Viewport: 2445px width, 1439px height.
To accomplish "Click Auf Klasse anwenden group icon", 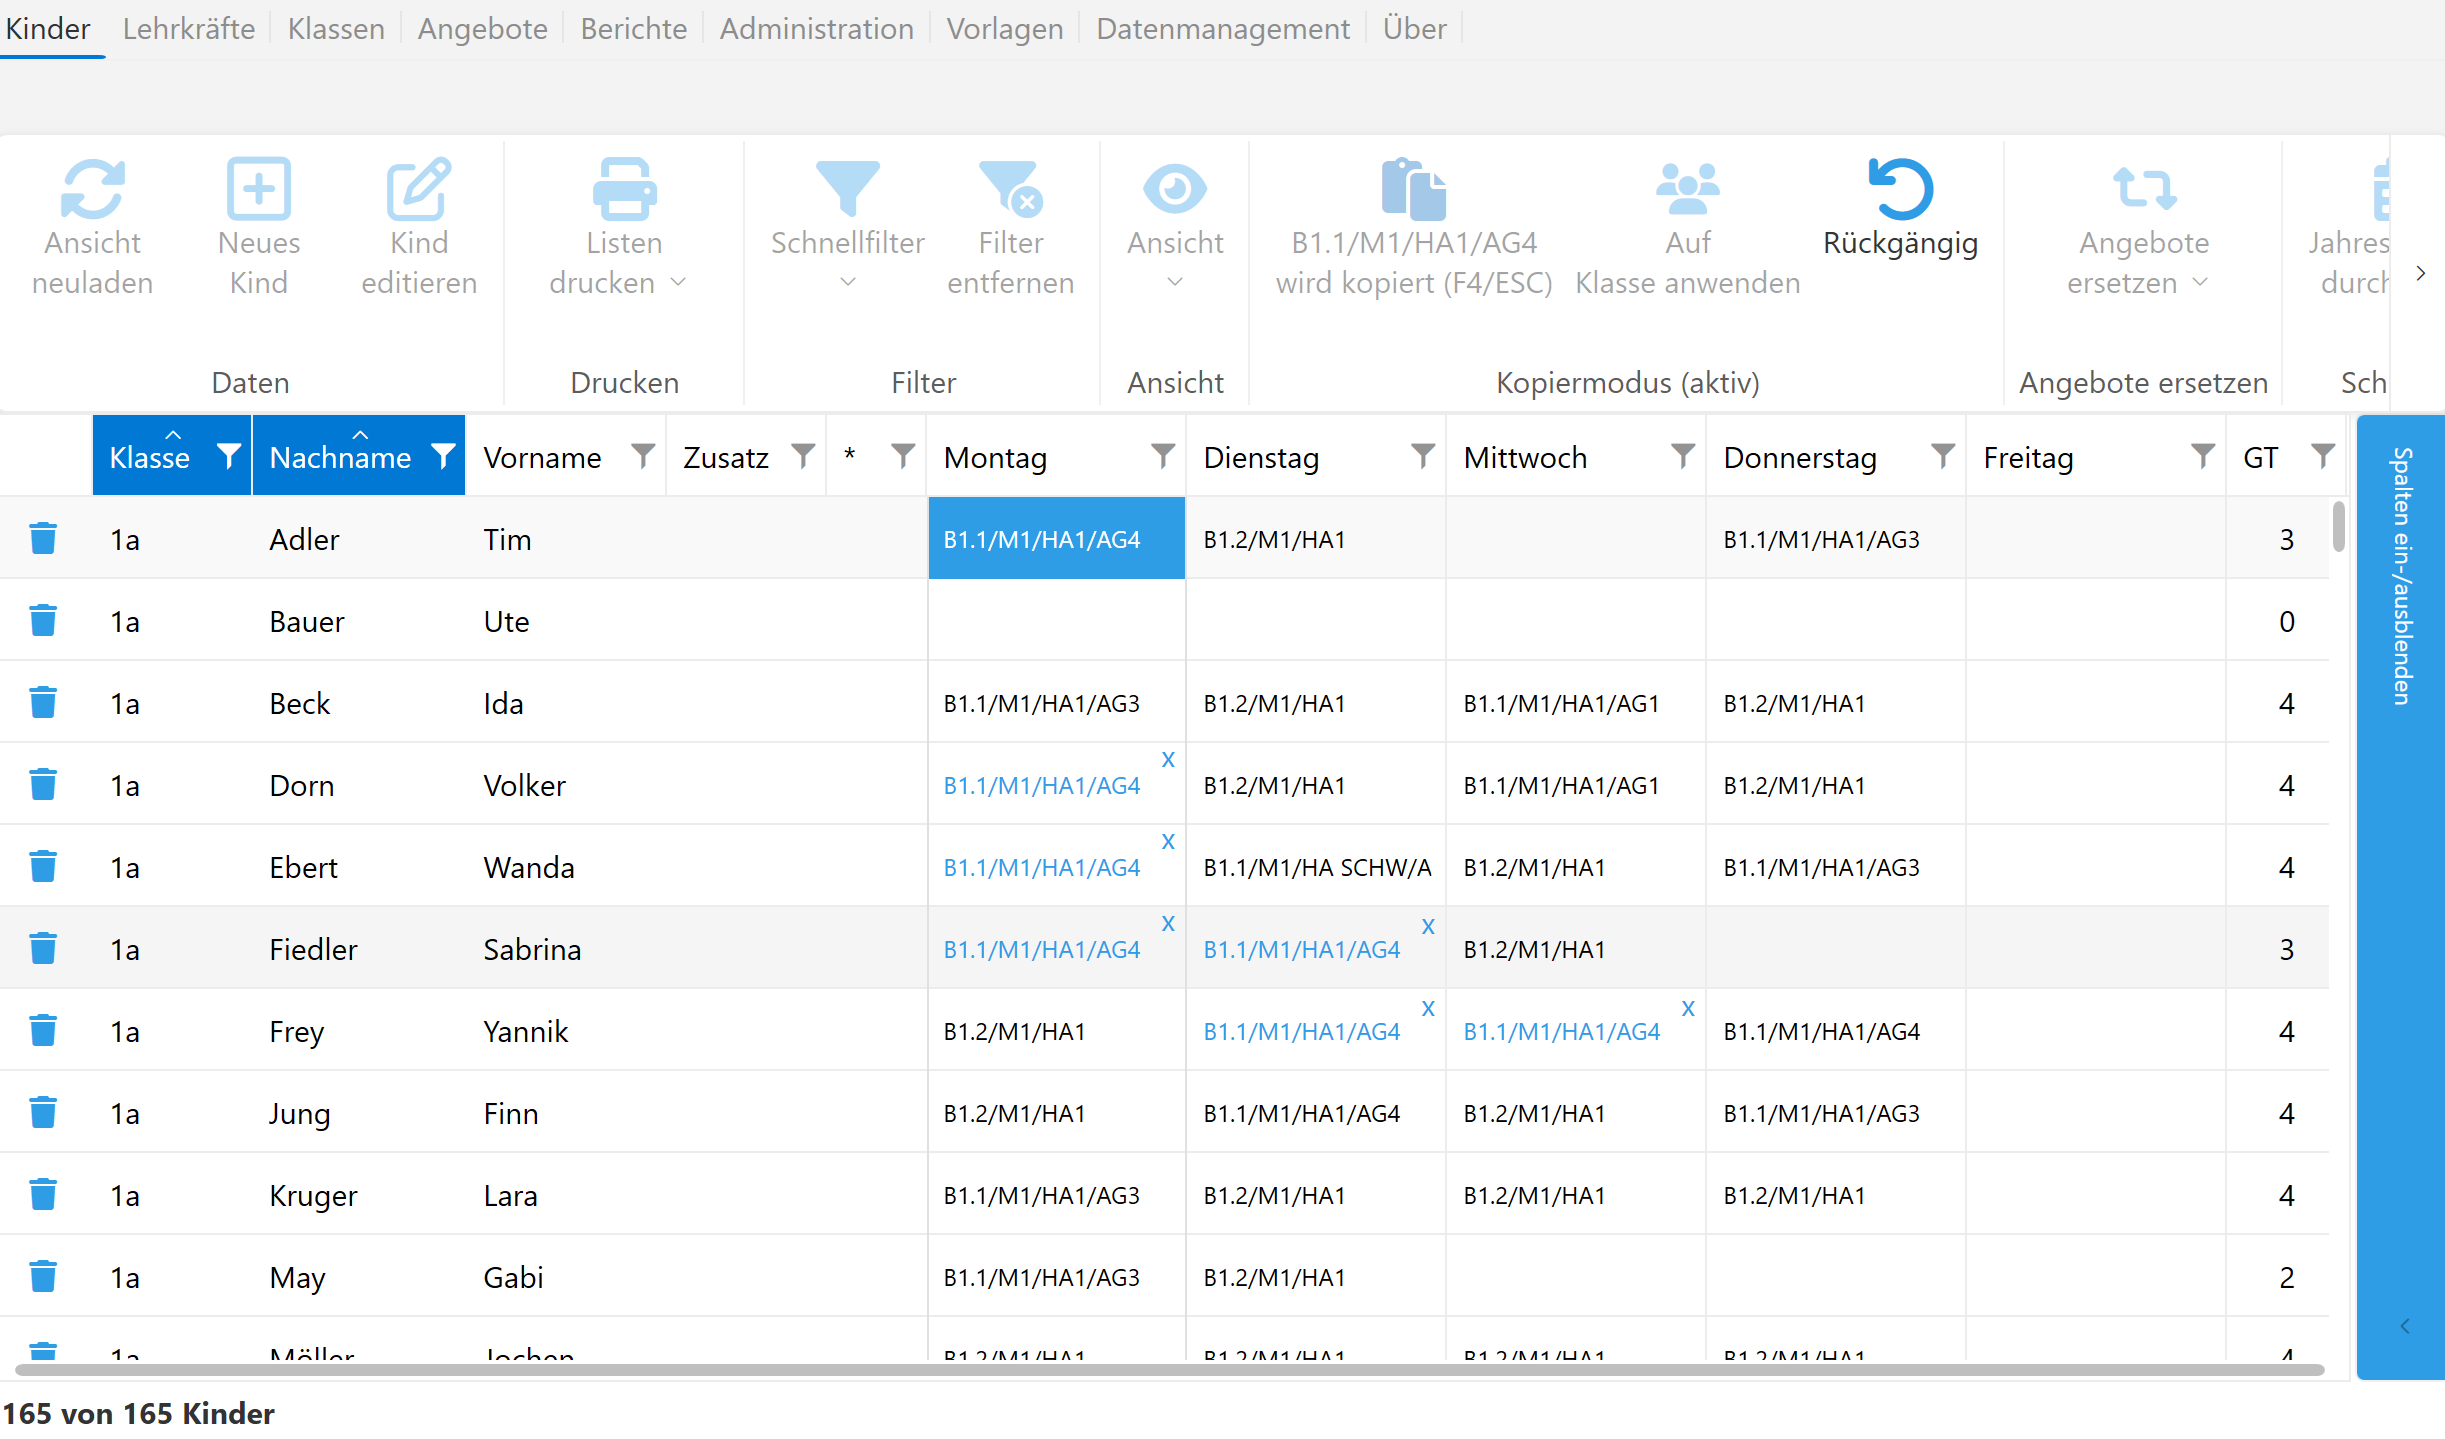I will (x=1687, y=188).
